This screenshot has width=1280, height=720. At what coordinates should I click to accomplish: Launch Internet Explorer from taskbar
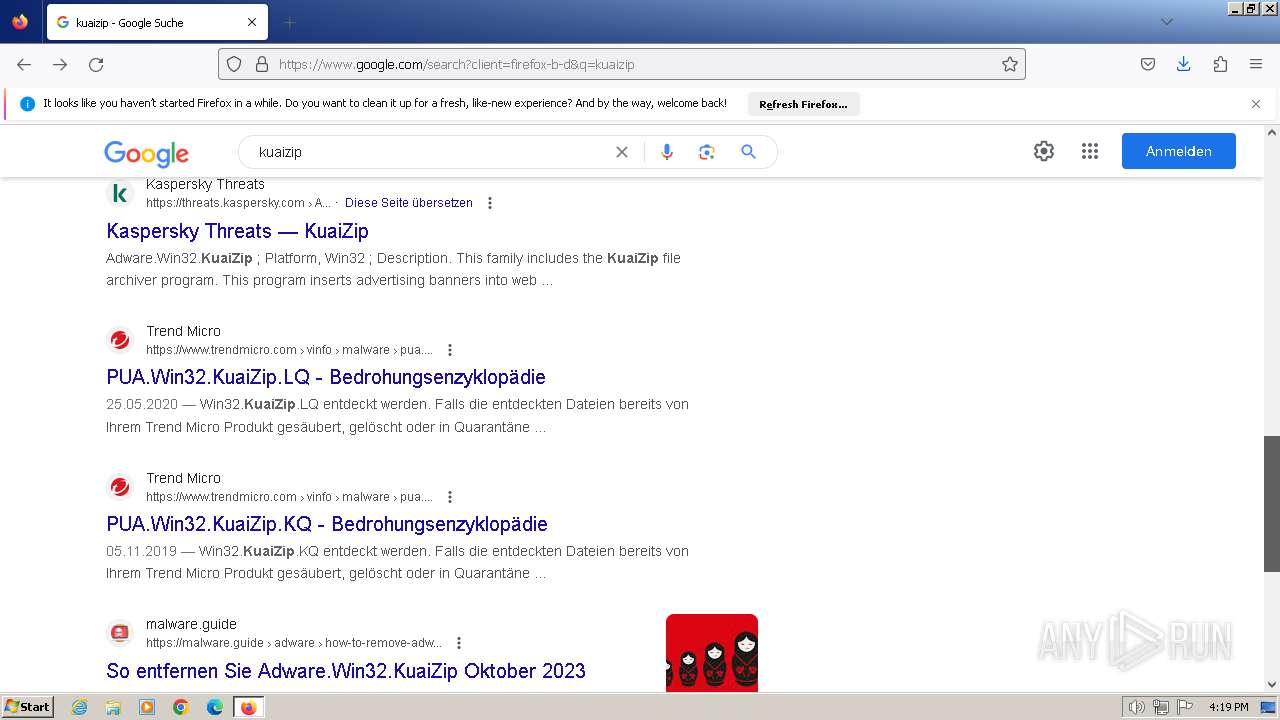coord(79,707)
